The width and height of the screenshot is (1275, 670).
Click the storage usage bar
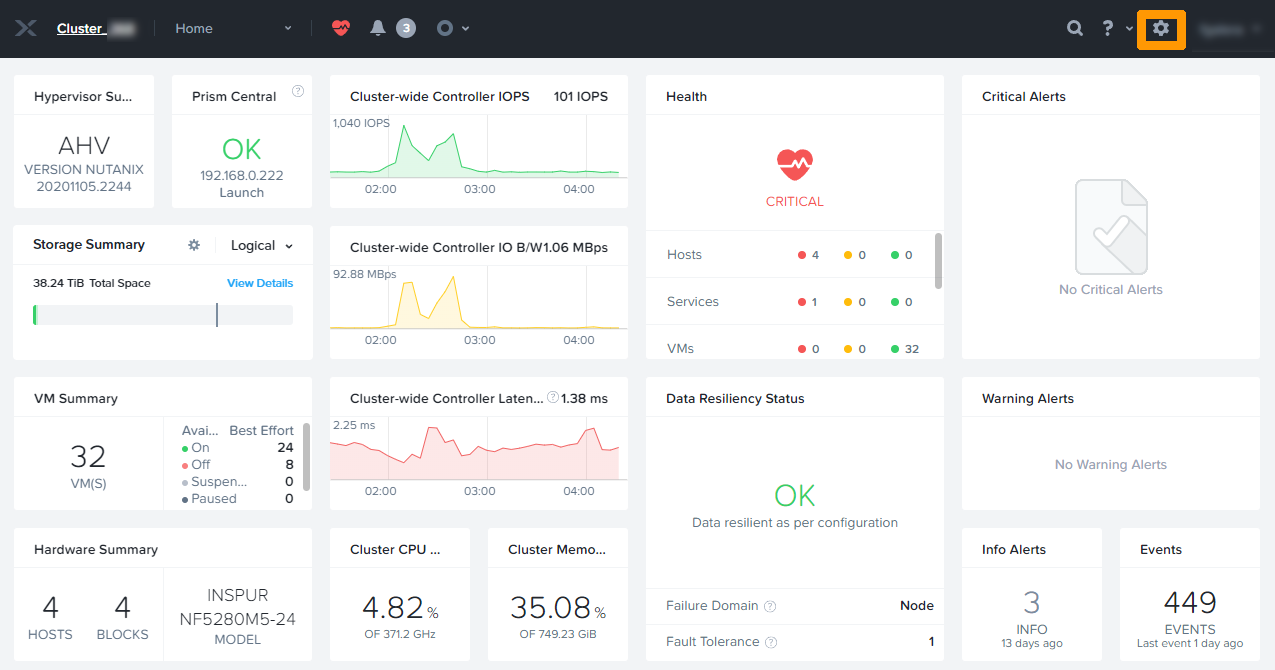163,315
